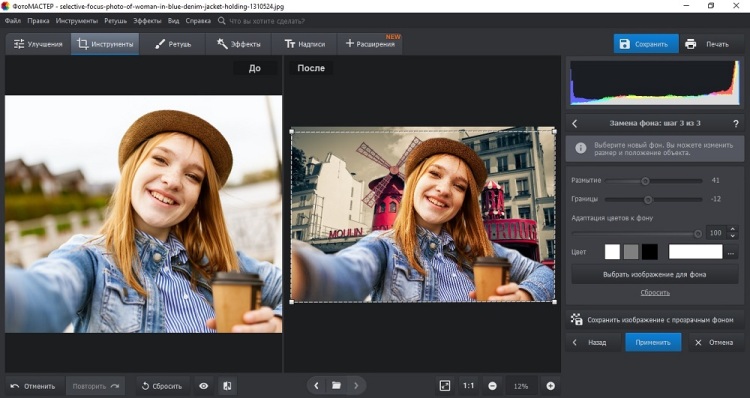
Task: Click 'Выбрать изображение для фона' button
Action: point(655,275)
